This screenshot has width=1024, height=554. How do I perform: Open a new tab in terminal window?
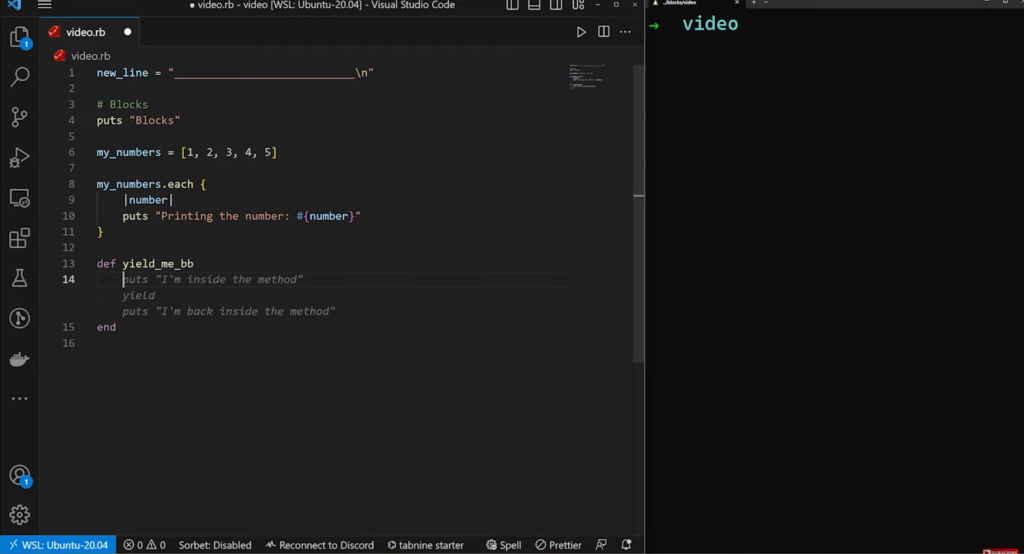click(x=753, y=3)
